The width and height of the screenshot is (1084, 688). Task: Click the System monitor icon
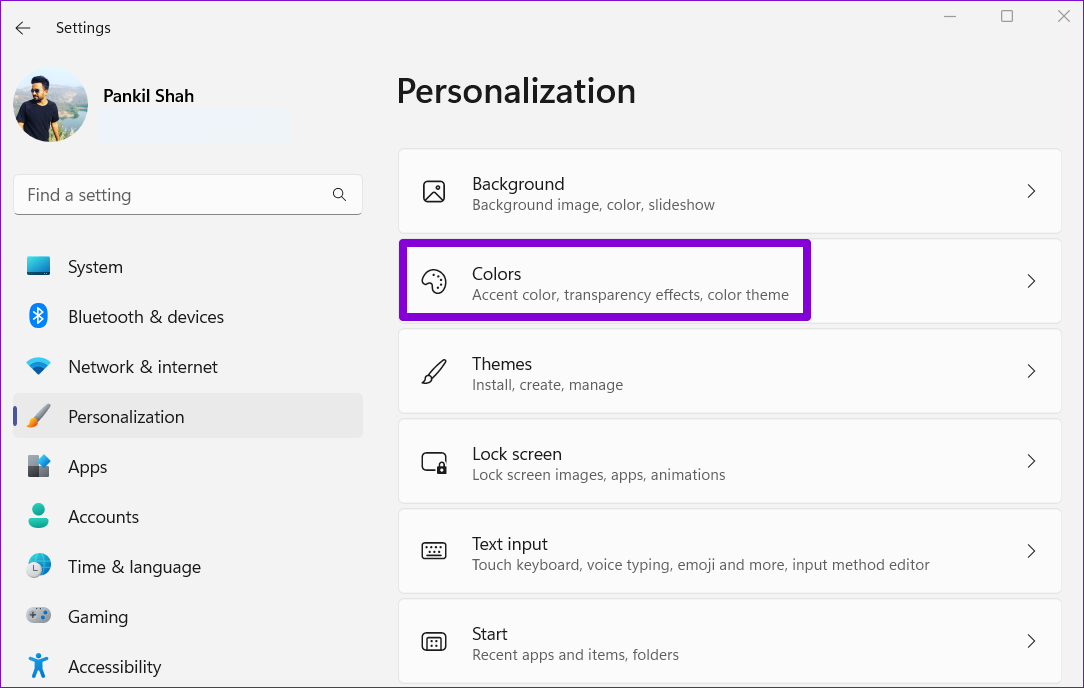click(38, 266)
